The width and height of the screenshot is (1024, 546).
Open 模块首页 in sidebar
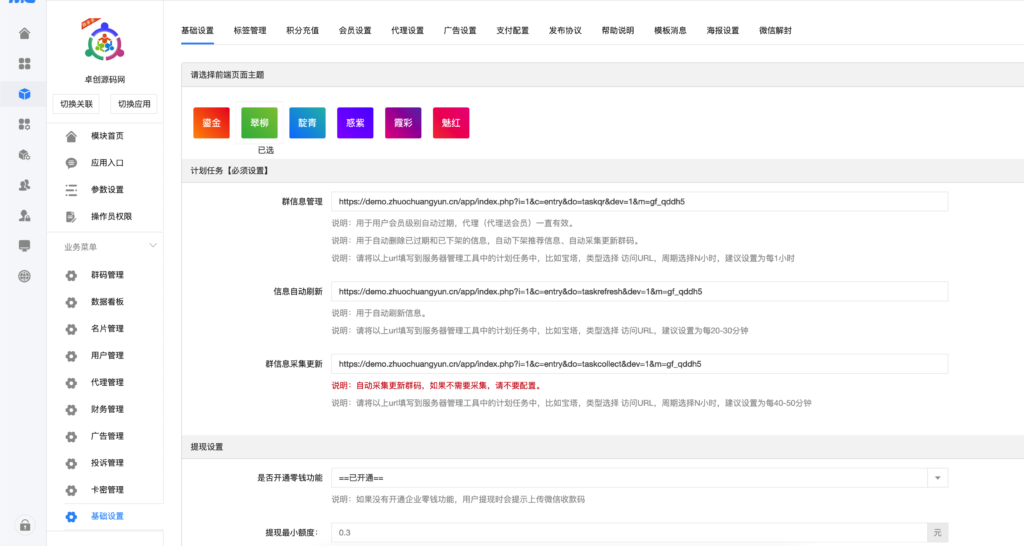click(107, 136)
